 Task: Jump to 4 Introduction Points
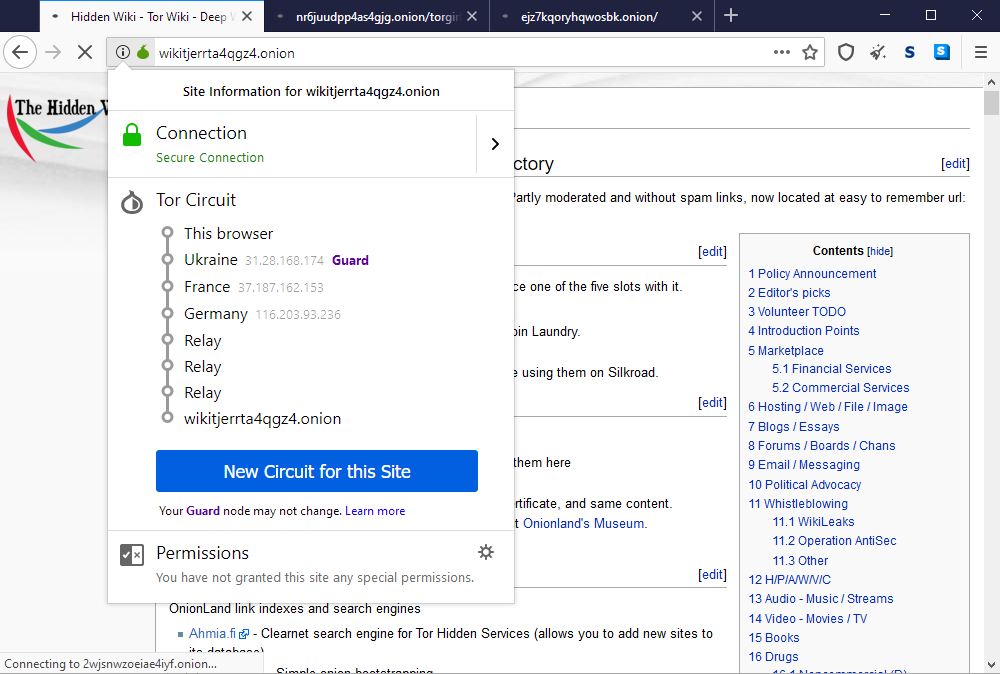804,331
